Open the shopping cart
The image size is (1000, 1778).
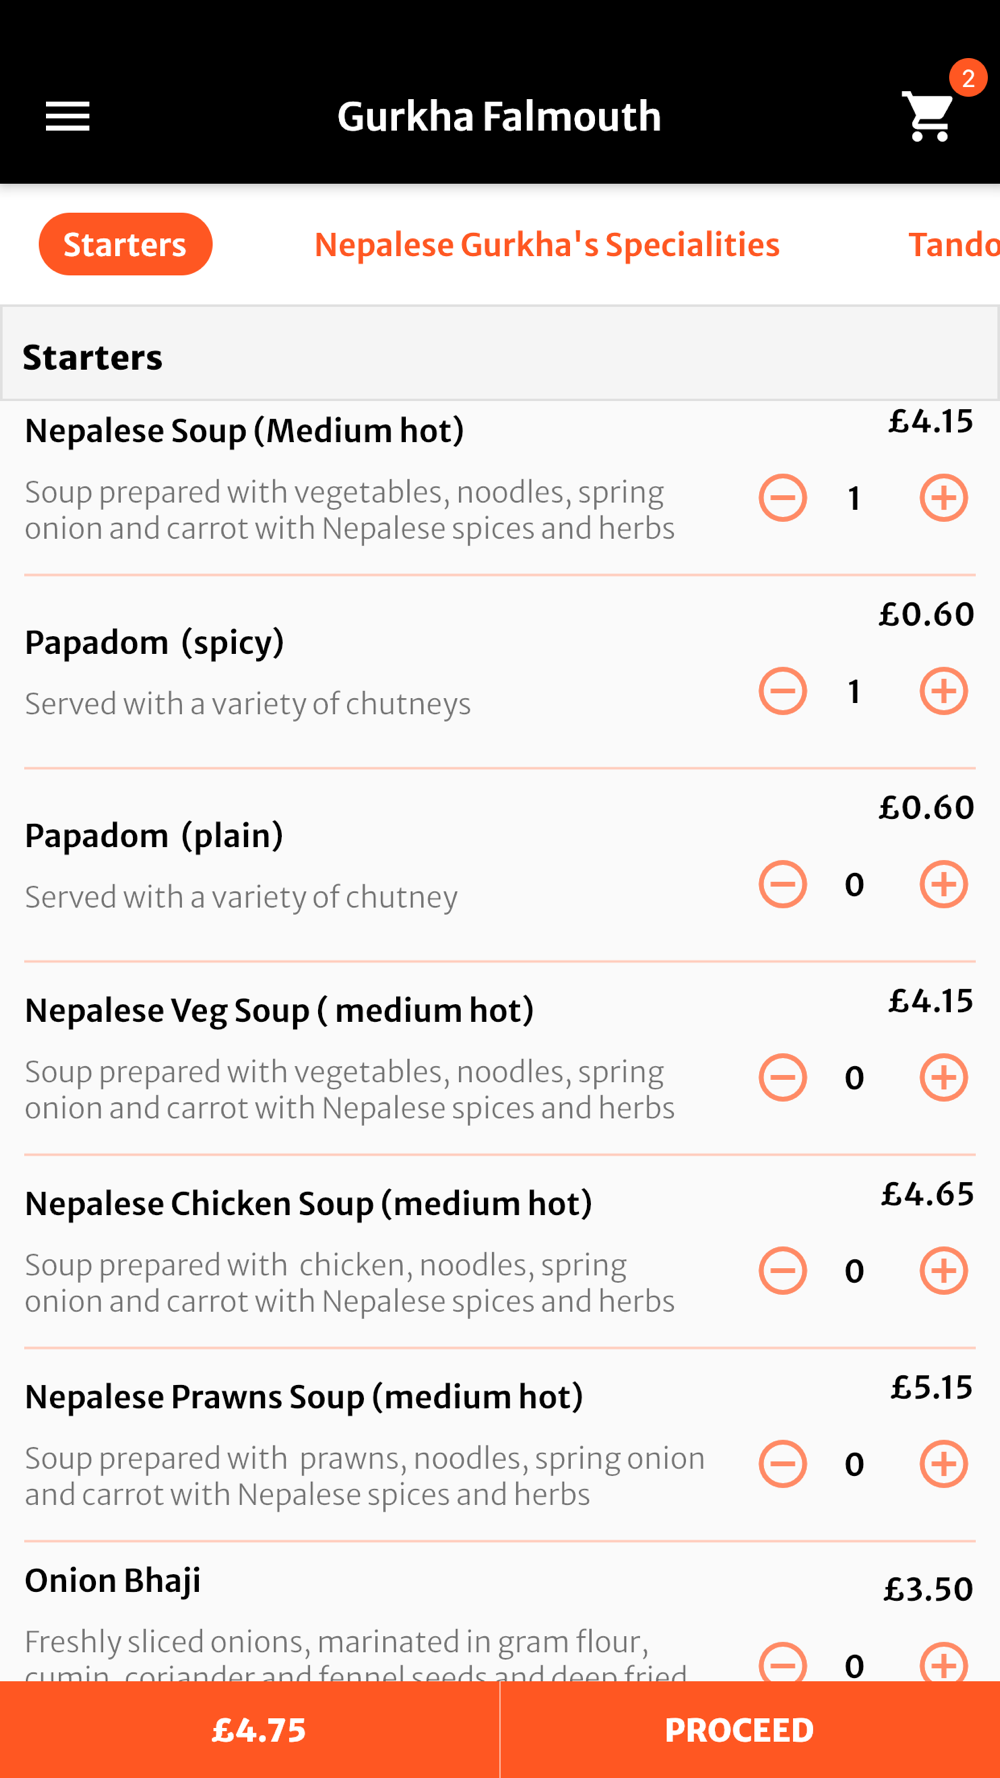[929, 116]
